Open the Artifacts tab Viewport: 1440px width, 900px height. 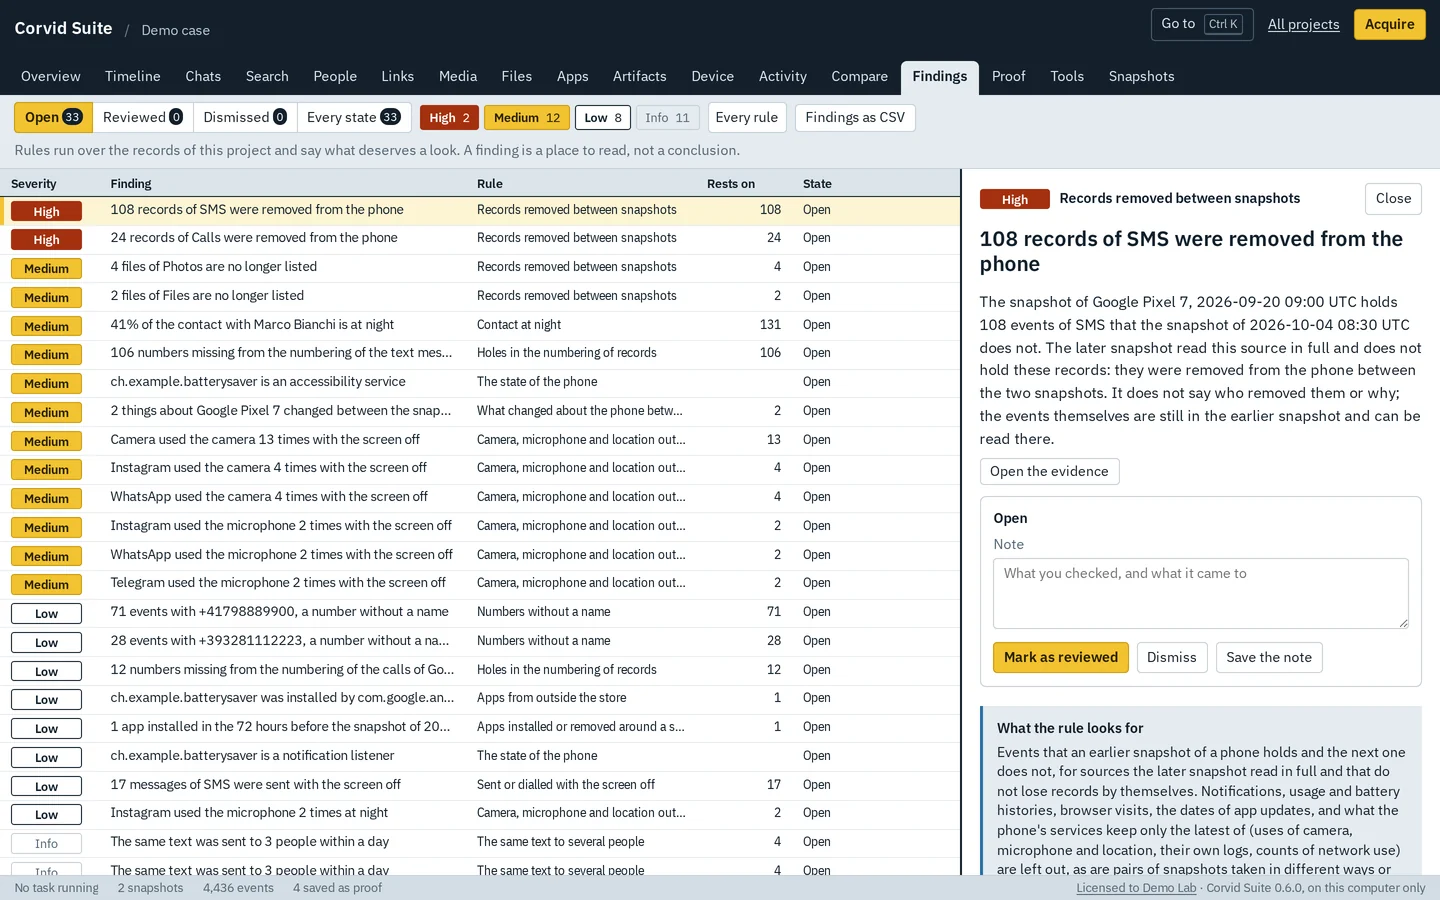click(640, 76)
